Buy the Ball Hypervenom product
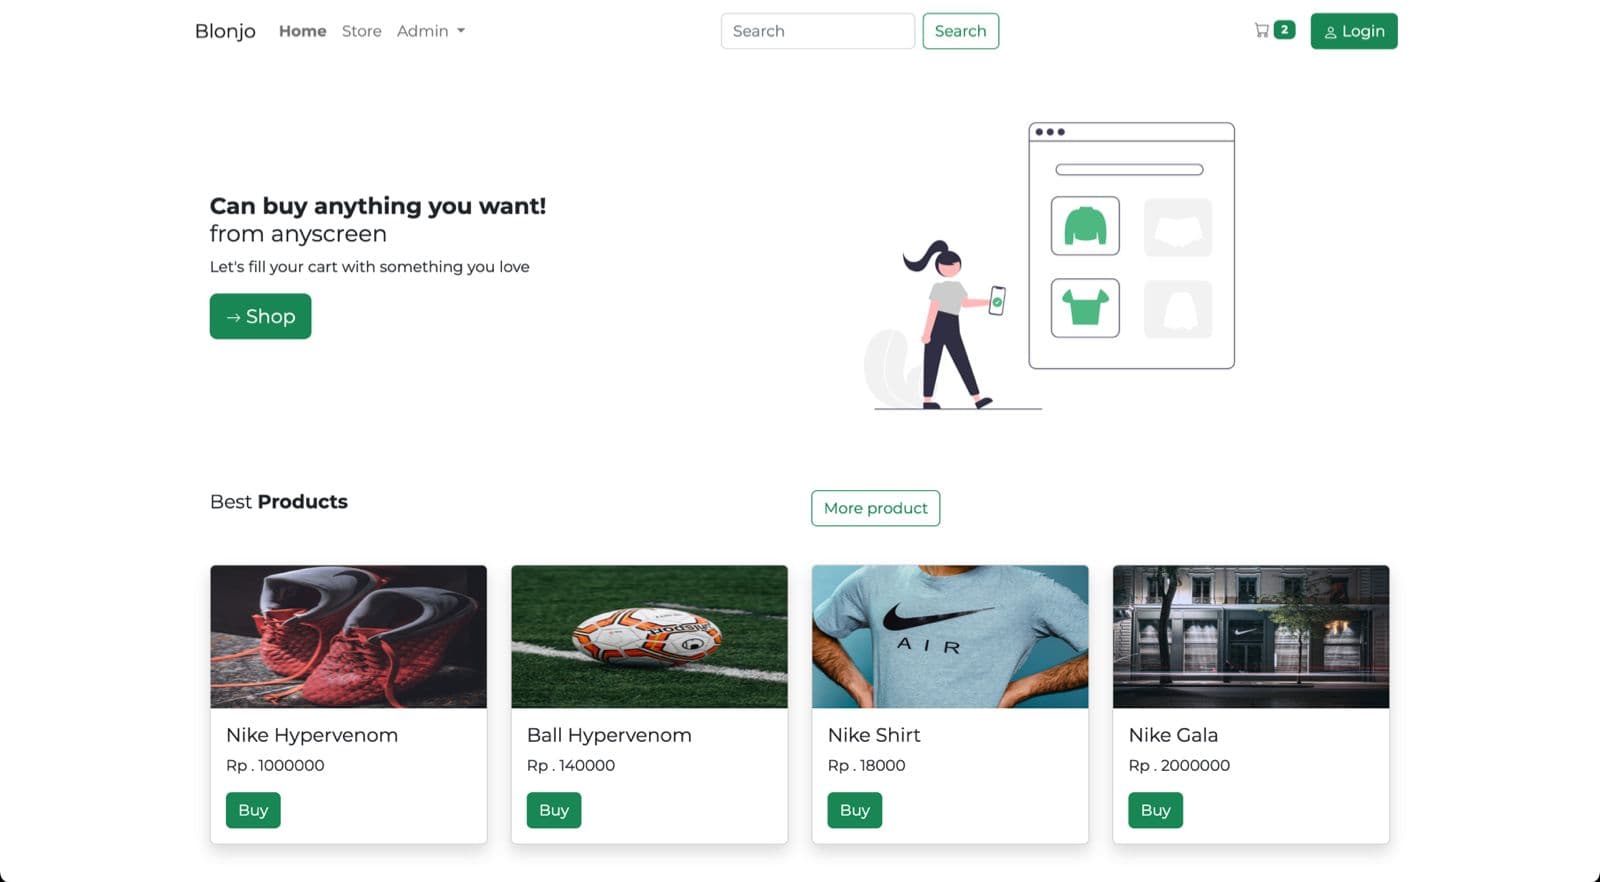The width and height of the screenshot is (1600, 882). [x=554, y=810]
